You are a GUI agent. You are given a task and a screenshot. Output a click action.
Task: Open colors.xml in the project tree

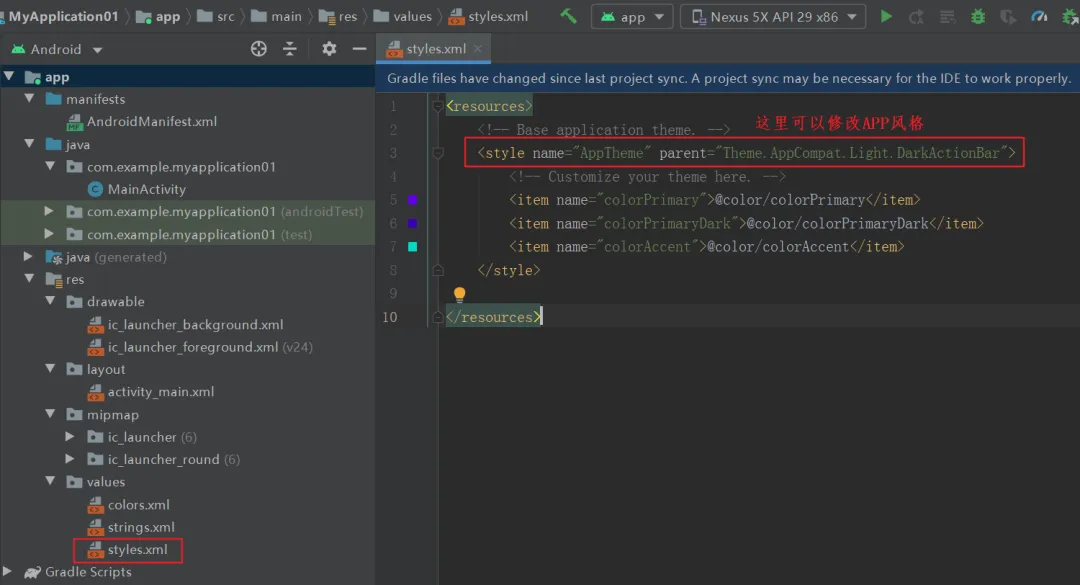[138, 504]
